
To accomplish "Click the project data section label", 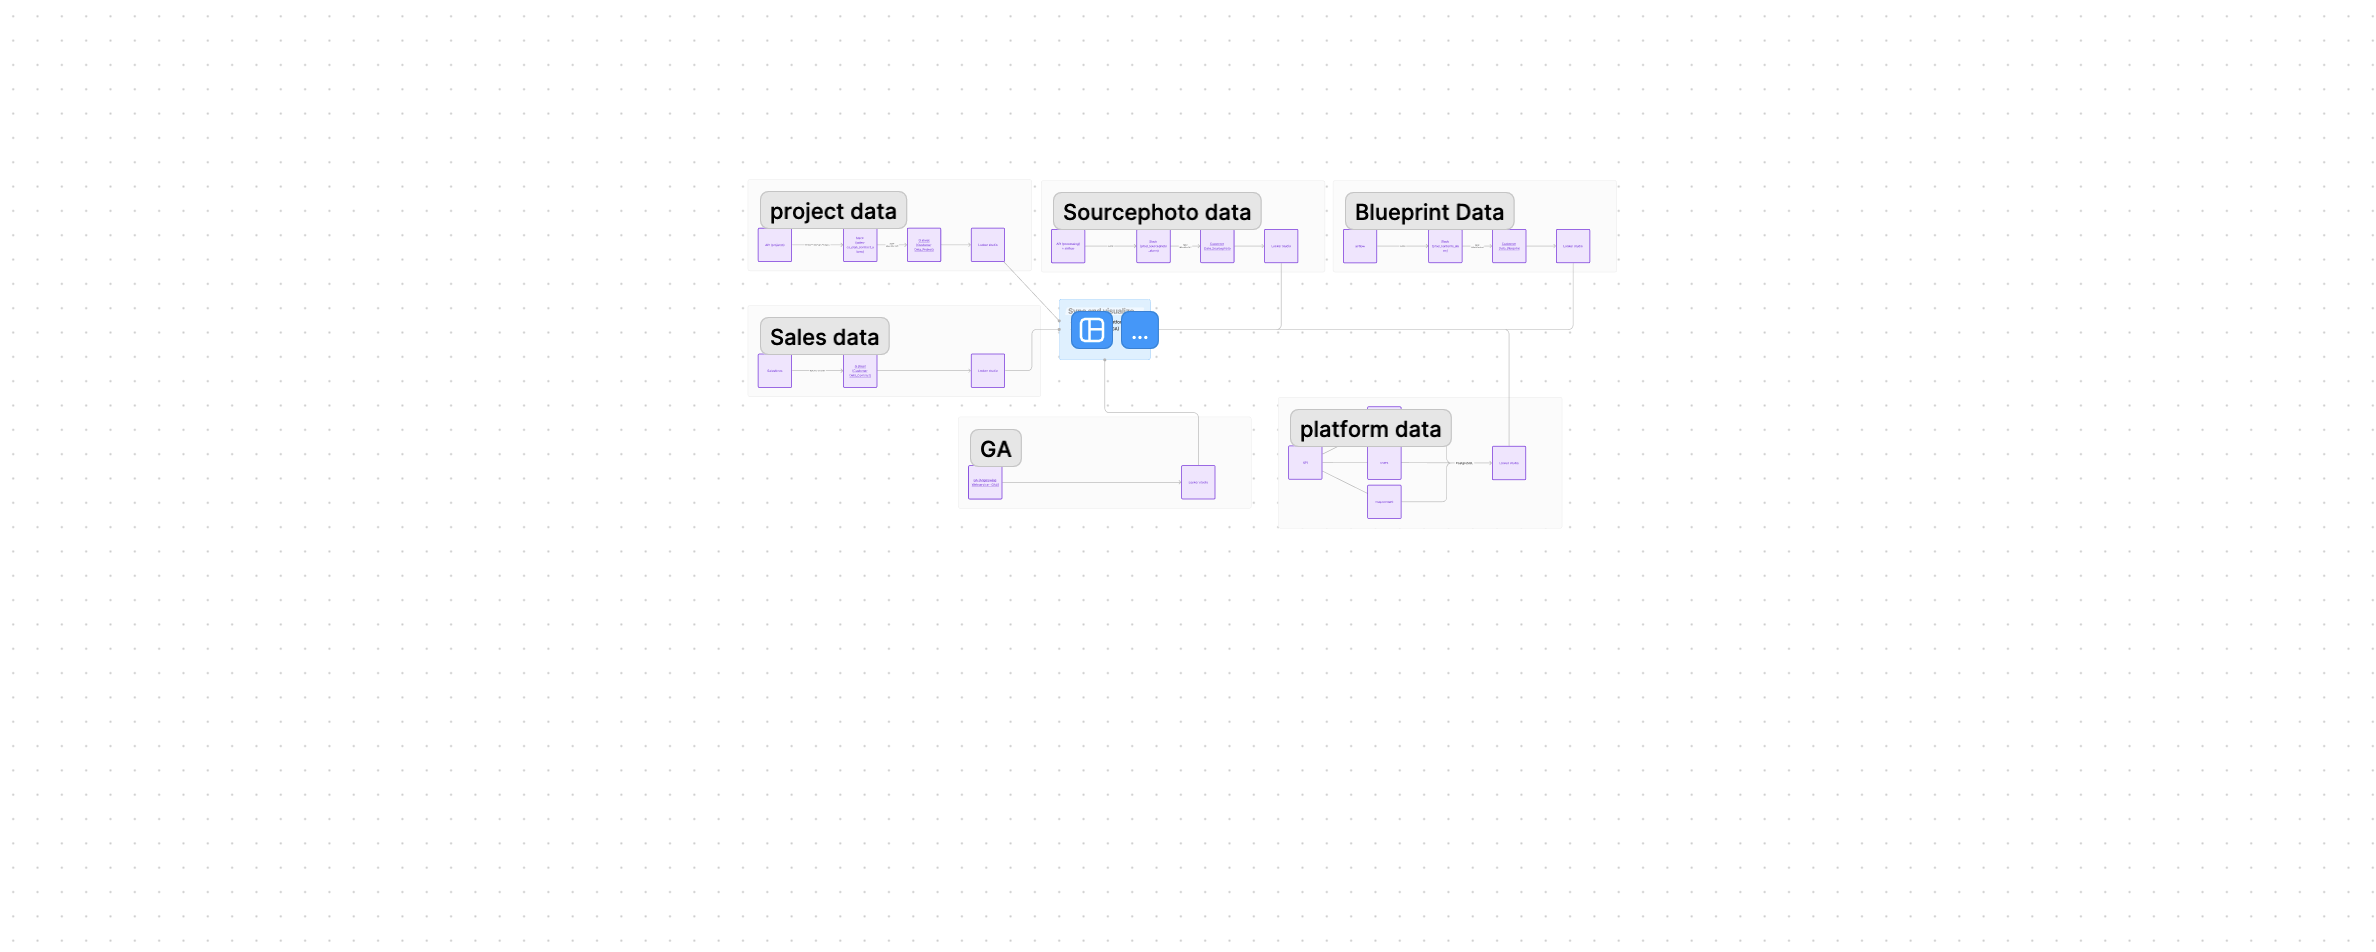I will coord(833,211).
